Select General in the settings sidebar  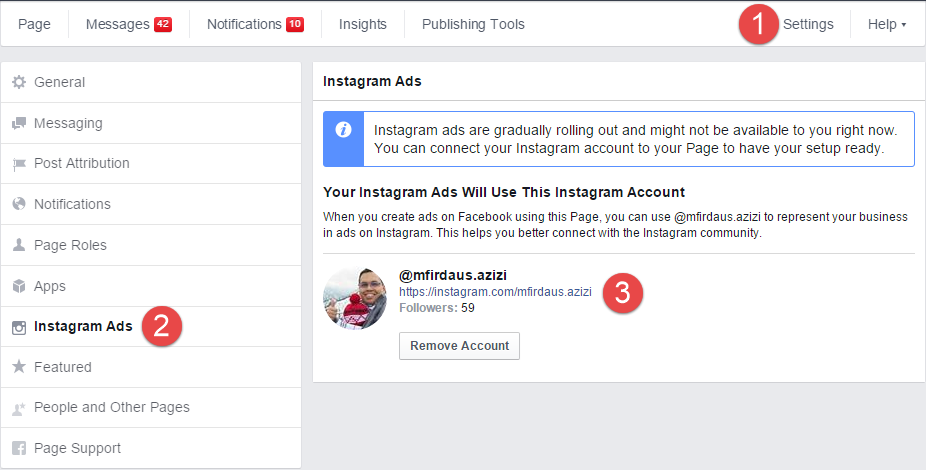[151, 82]
